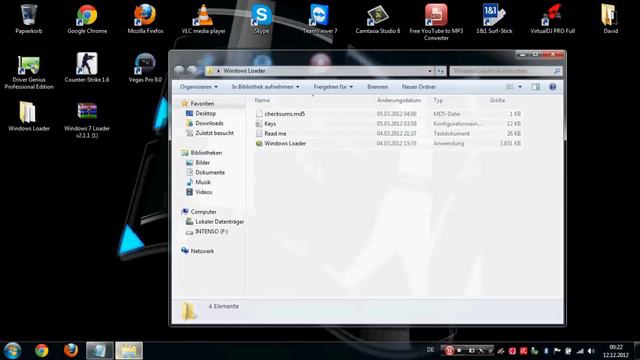Select Favoriten in navigation pane
The image size is (640, 360).
[202, 104]
